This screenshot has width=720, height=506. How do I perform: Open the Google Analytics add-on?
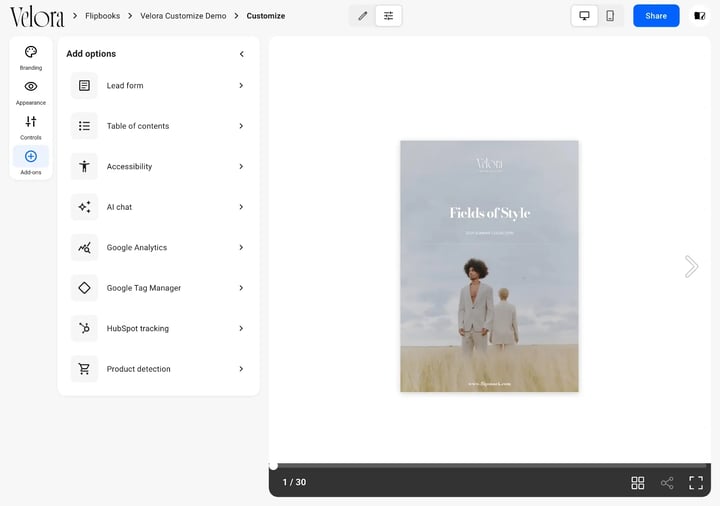coord(158,247)
